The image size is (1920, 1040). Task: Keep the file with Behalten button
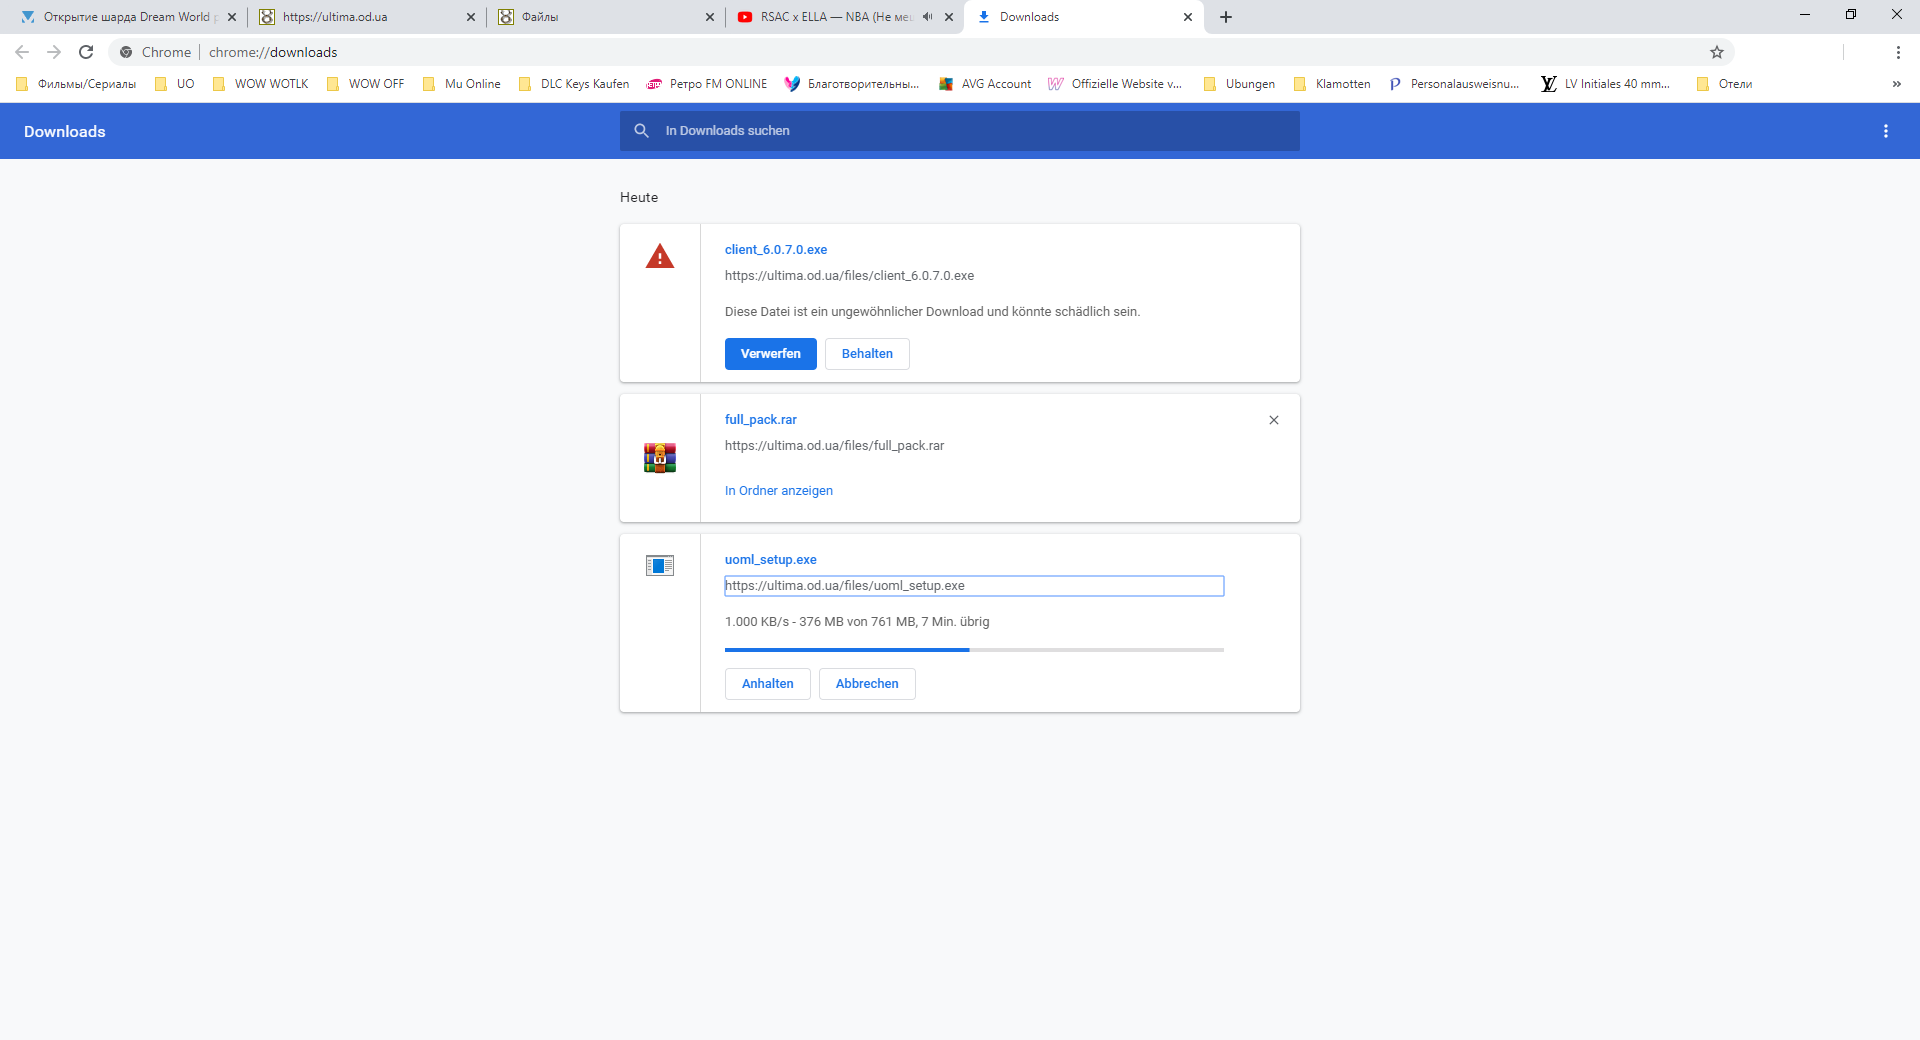coord(867,354)
